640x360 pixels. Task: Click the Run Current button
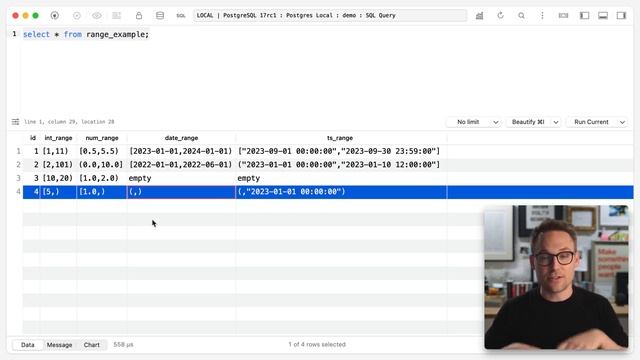coord(591,122)
